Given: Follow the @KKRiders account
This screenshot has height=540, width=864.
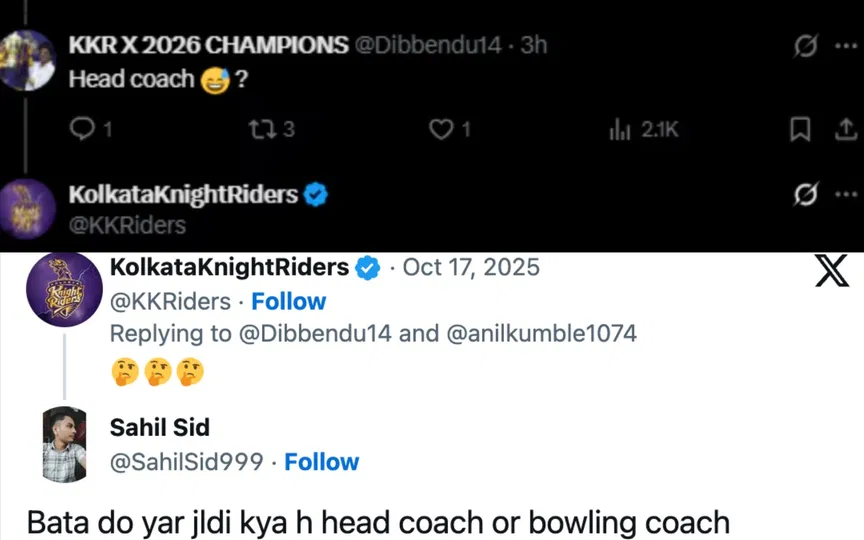Looking at the screenshot, I should (288, 301).
